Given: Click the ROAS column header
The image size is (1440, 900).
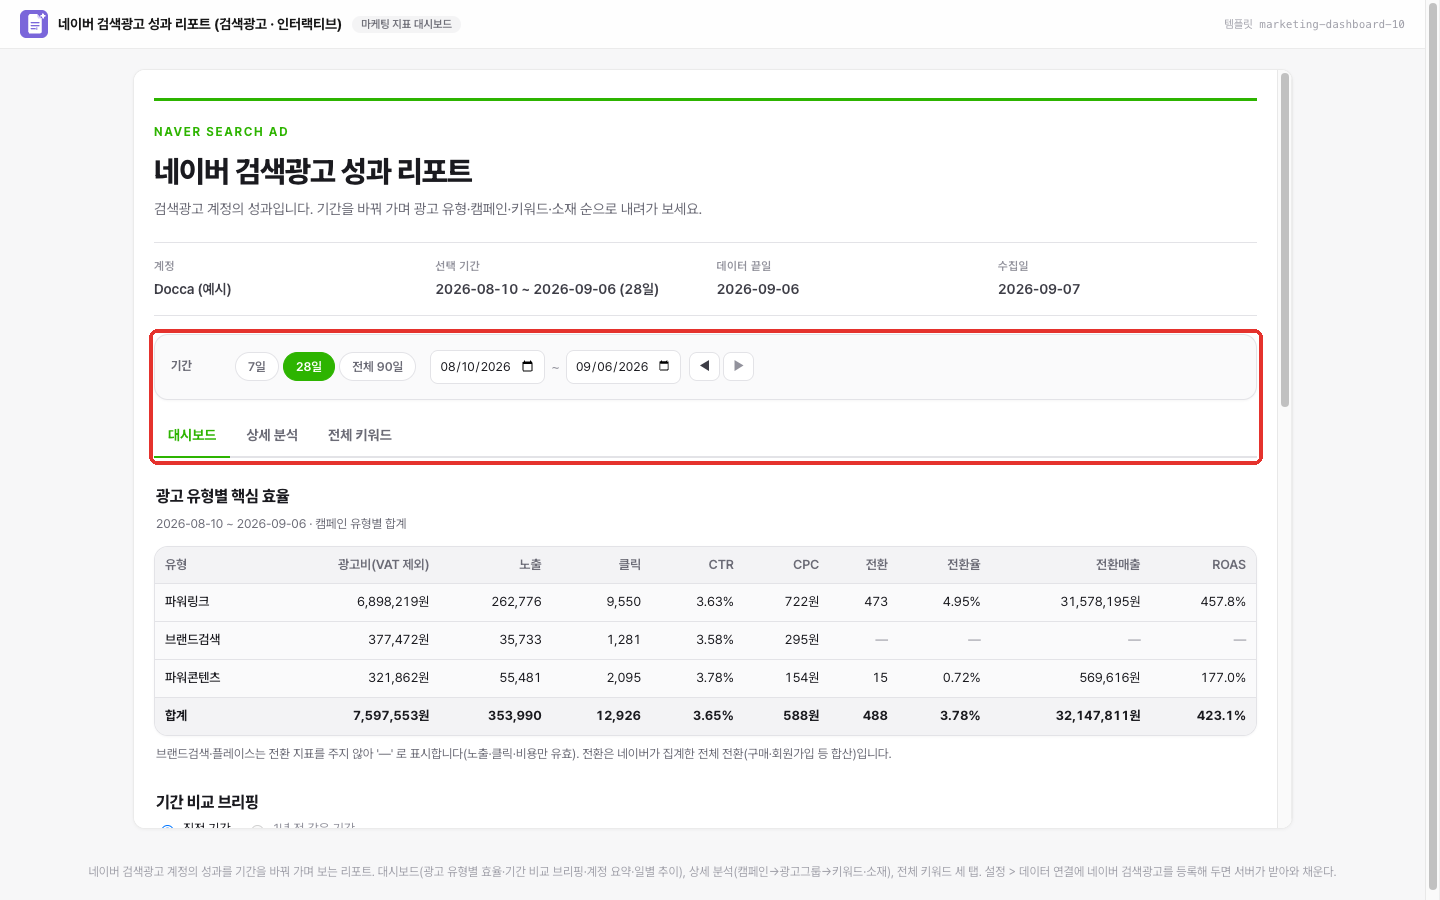Looking at the screenshot, I should pos(1229,565).
